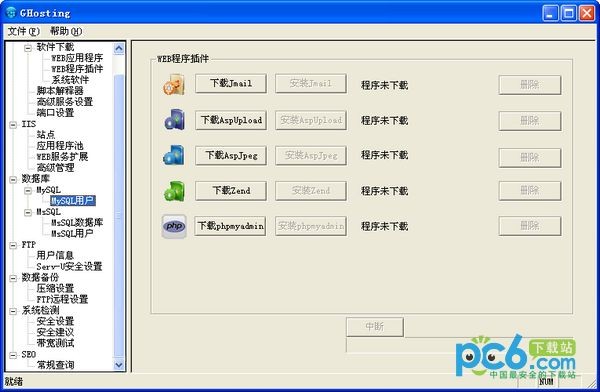Viewport: 600px width, 392px height.
Task: Select WEB应用程序 in the tree
Action: pos(77,58)
